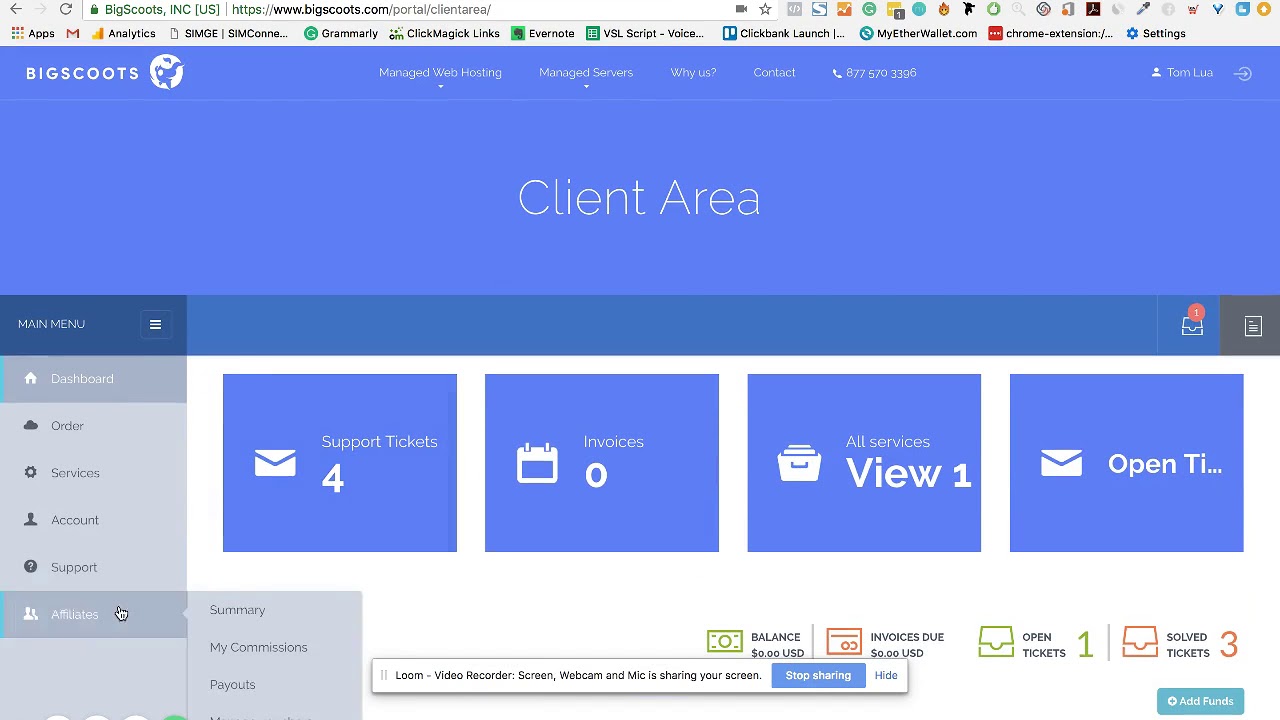Open the Support Tickets tile
Image resolution: width=1280 pixels, height=720 pixels.
click(340, 463)
